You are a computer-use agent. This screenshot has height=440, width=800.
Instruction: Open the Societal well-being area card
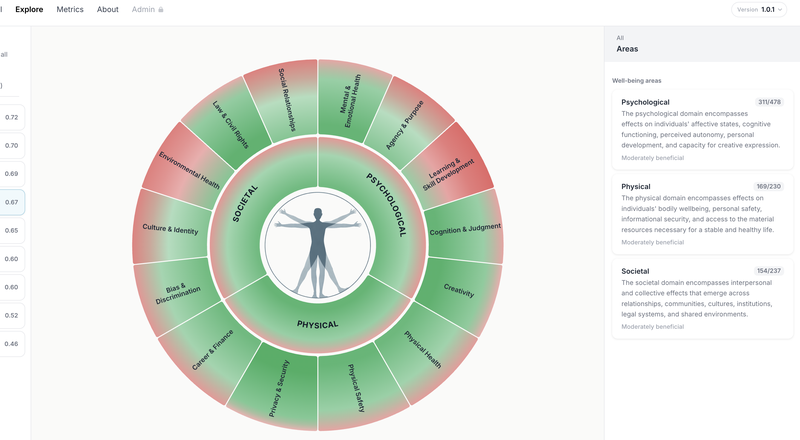pos(702,299)
